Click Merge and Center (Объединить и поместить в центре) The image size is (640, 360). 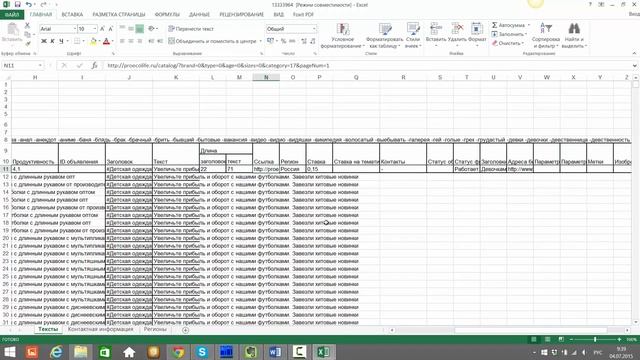tap(212, 41)
